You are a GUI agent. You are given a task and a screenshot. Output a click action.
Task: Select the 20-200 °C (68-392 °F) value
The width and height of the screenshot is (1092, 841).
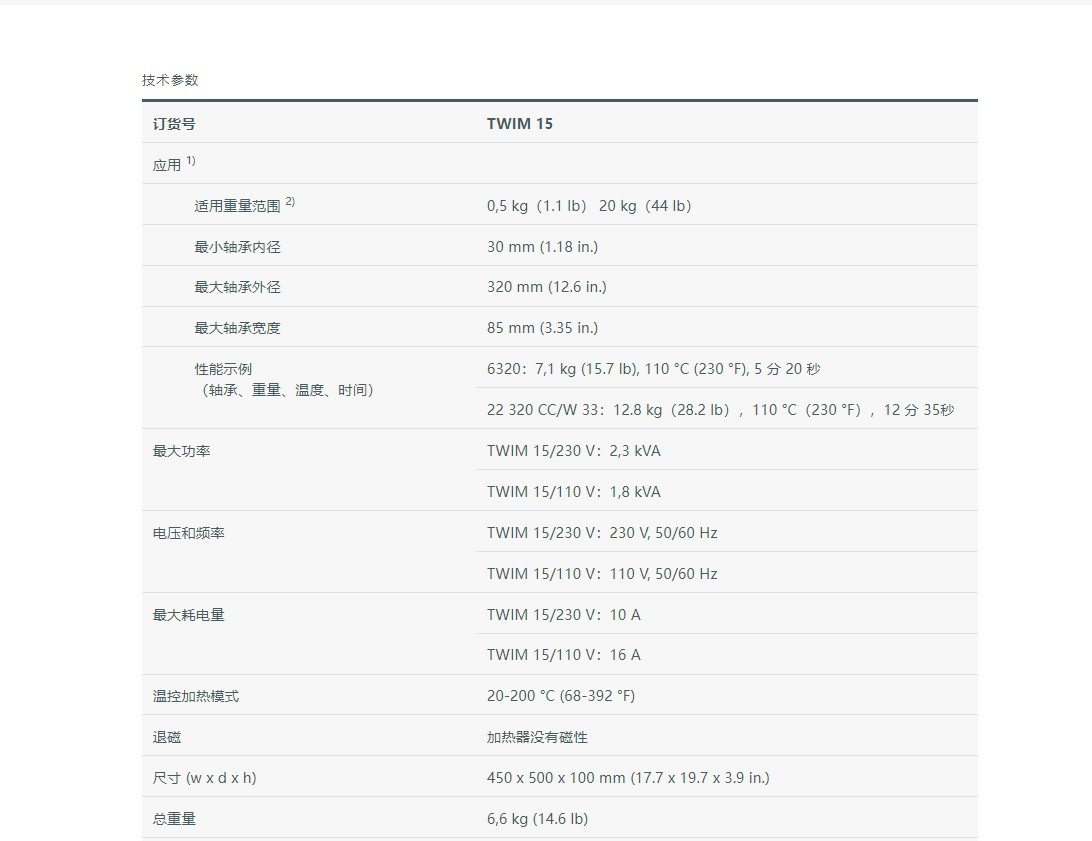point(561,696)
